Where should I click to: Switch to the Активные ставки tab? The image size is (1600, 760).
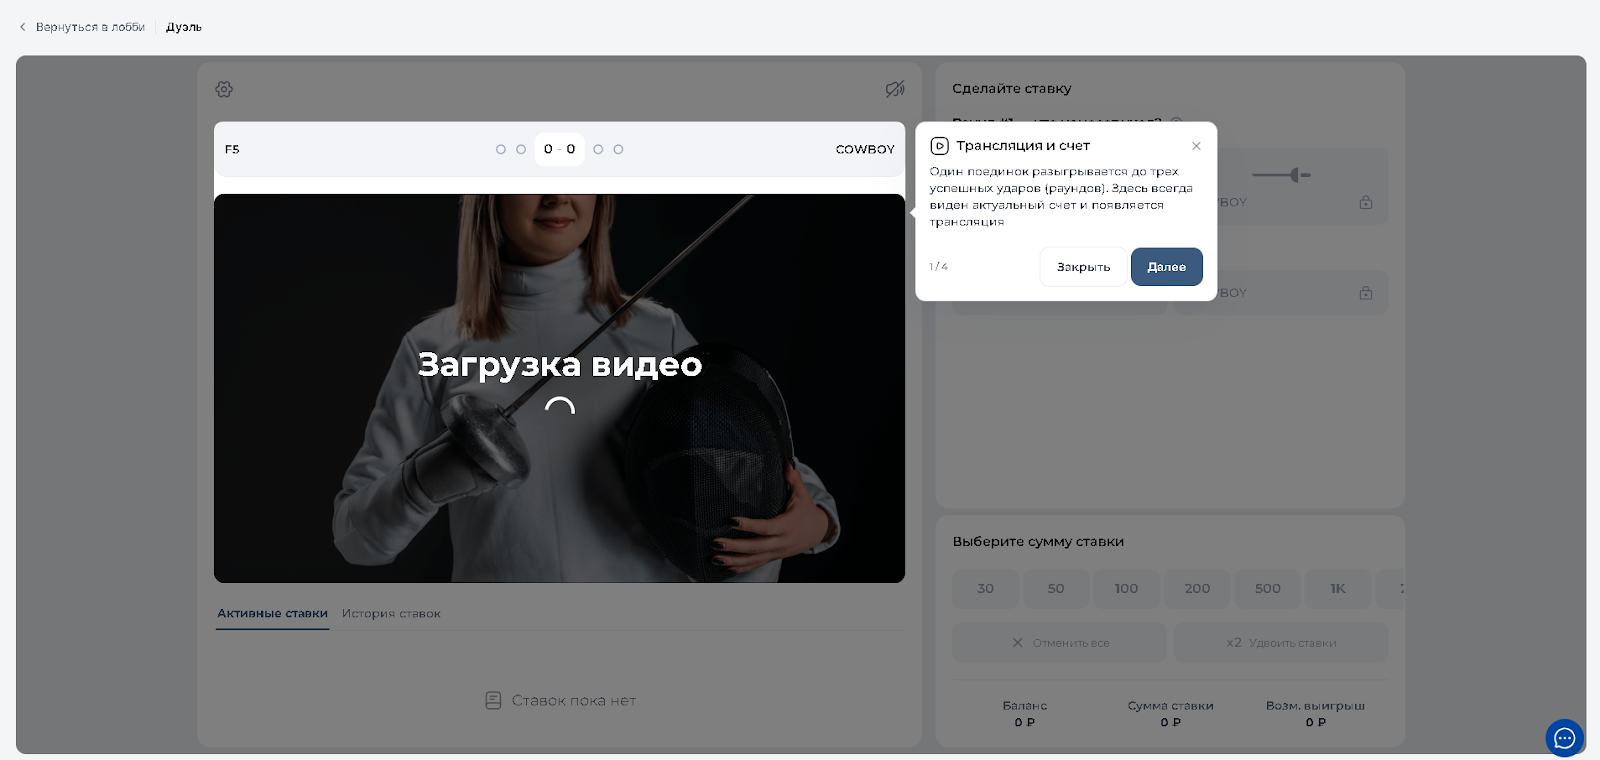click(x=272, y=613)
